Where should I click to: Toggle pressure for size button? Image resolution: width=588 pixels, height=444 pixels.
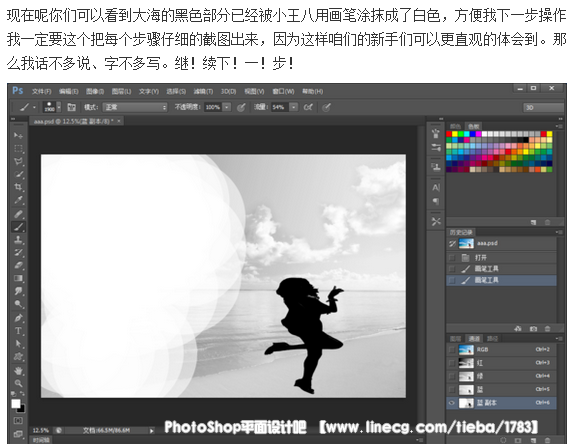[x=326, y=108]
